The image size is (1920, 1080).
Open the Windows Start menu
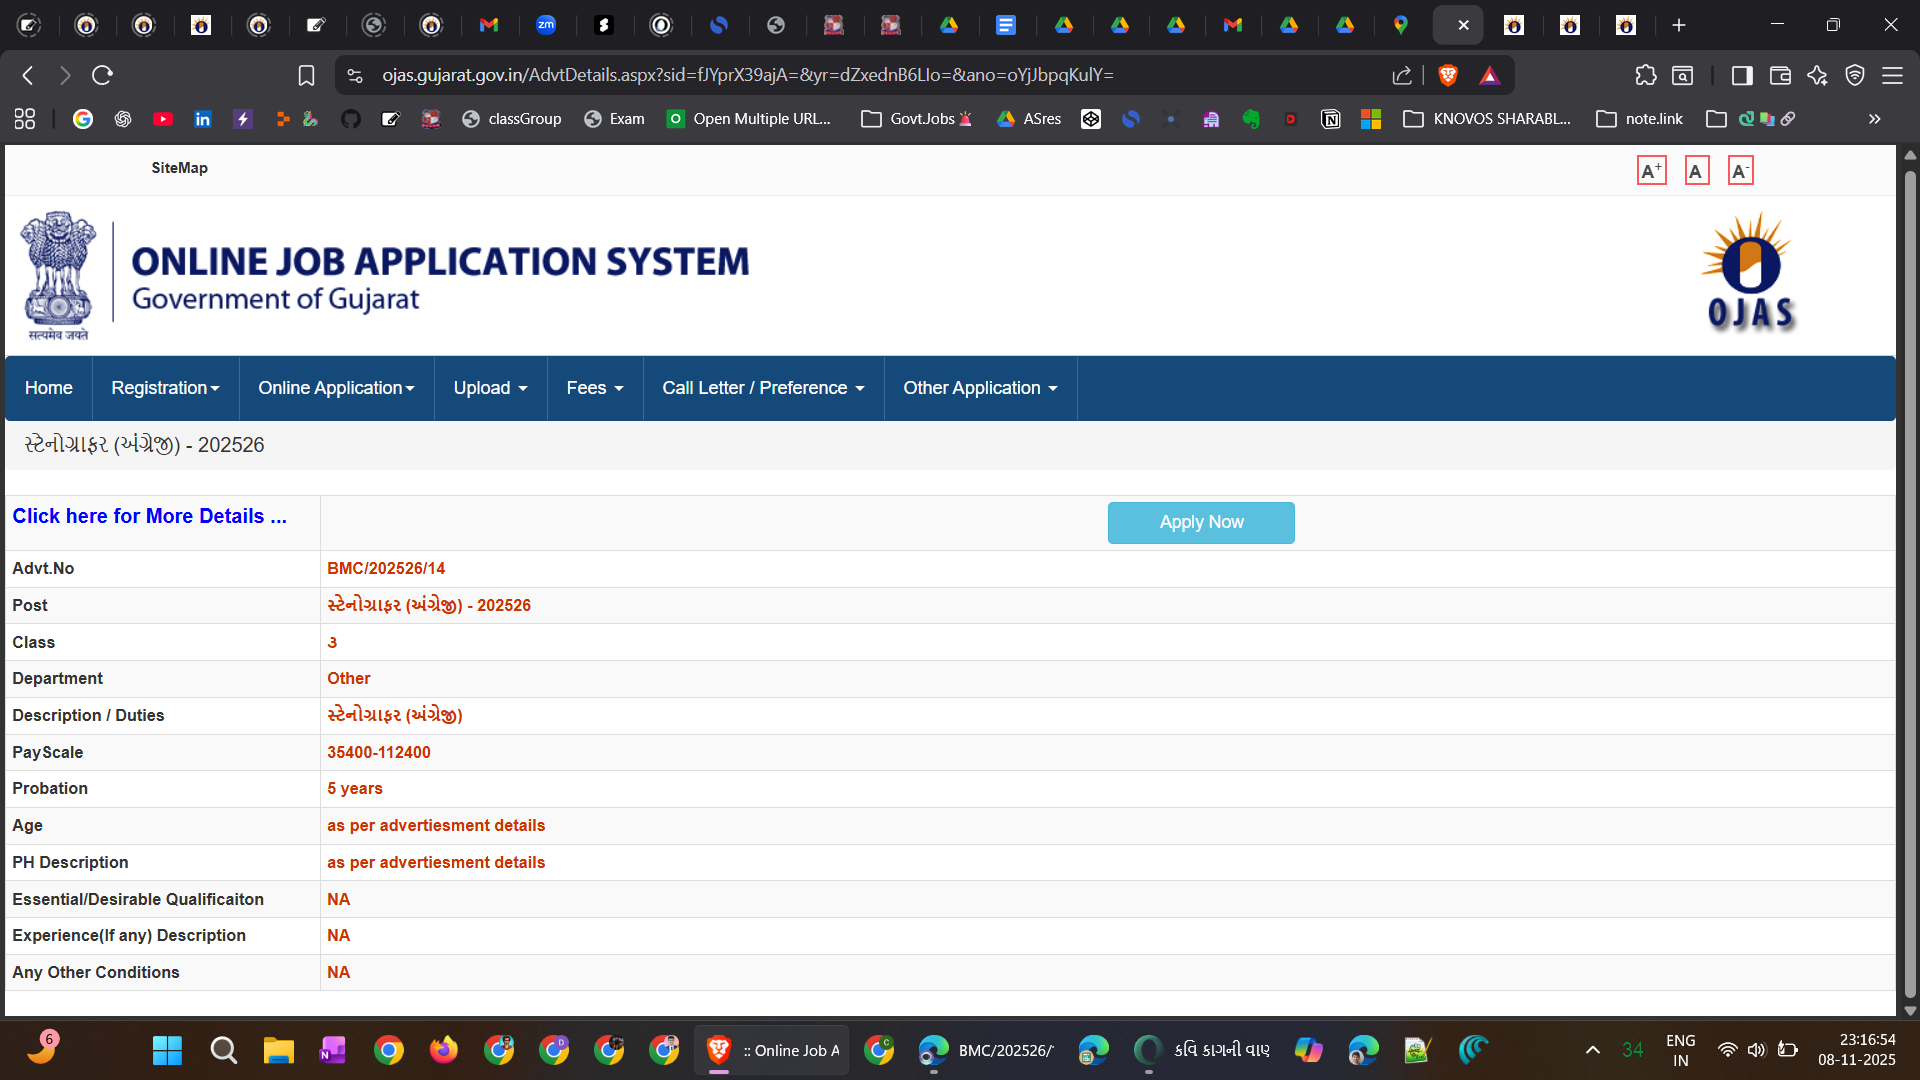167,1050
